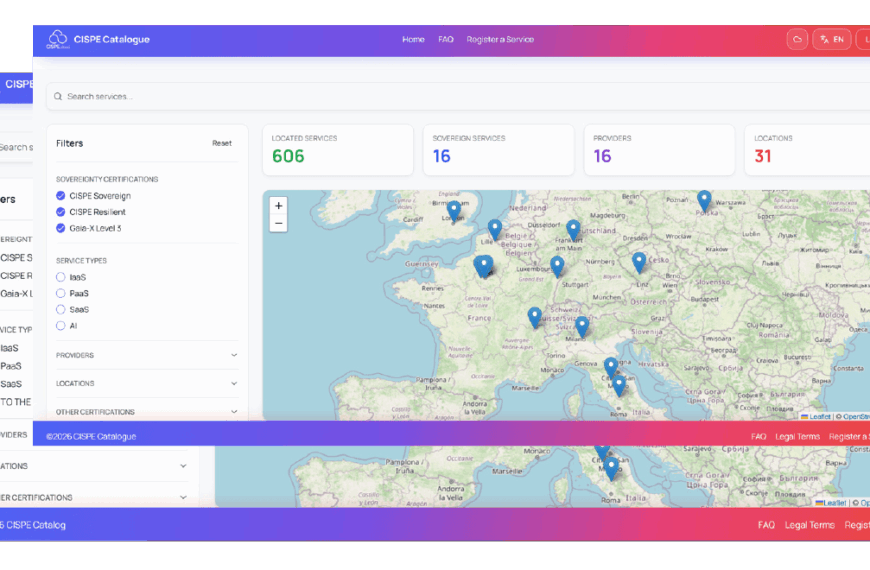Select the marker north of Roma in front window

tap(619, 386)
